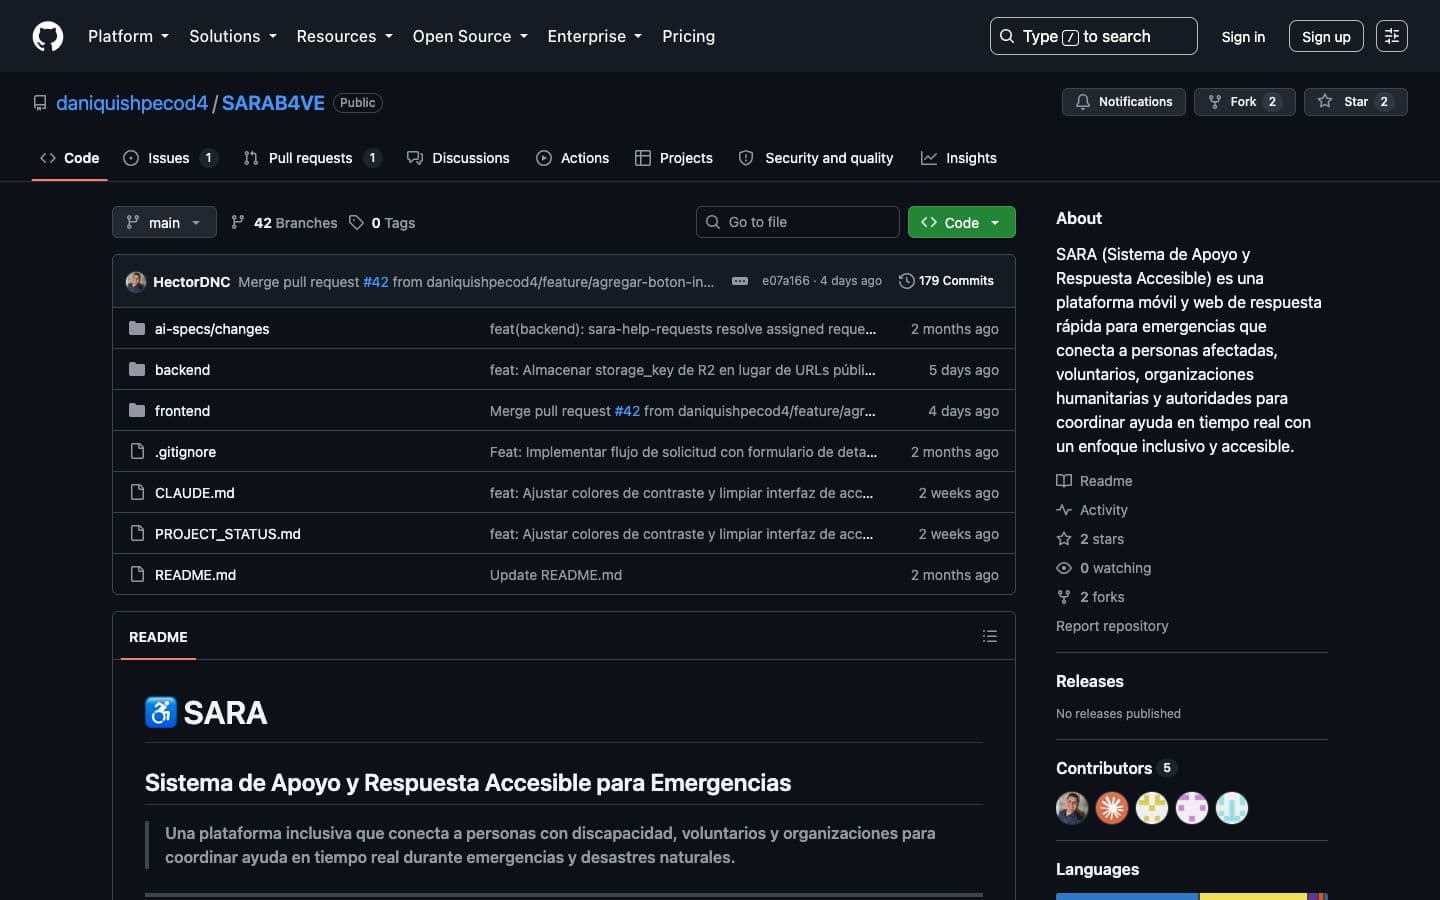
Task: Open 'Update README.md' commit message
Action: click(x=556, y=575)
